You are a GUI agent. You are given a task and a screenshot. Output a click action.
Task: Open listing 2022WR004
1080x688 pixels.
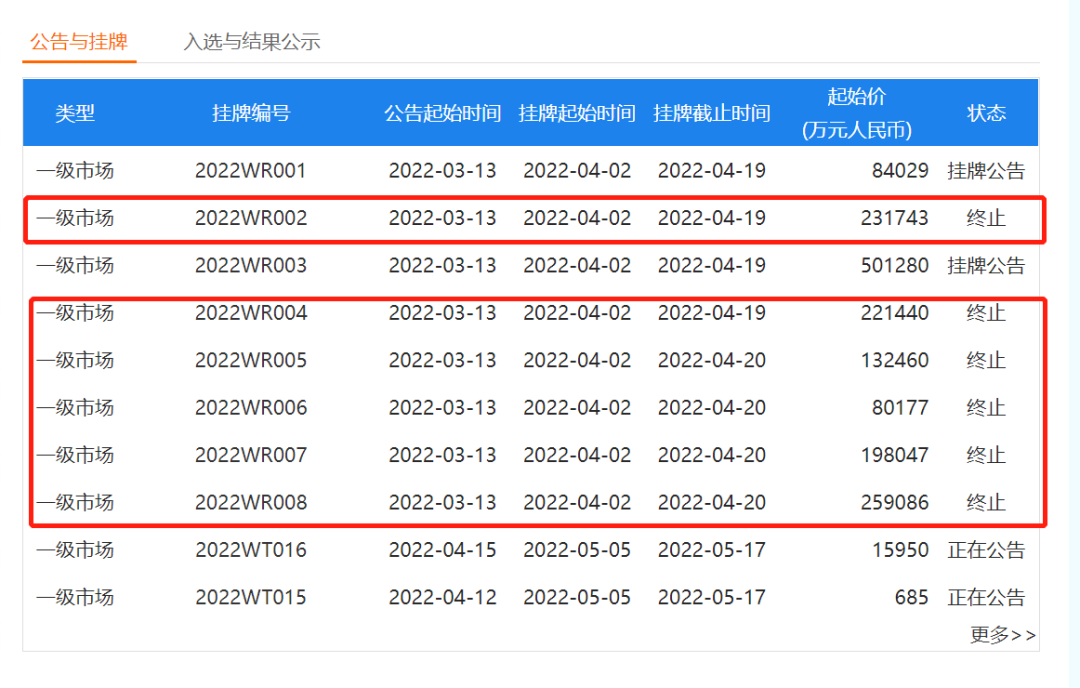251,313
